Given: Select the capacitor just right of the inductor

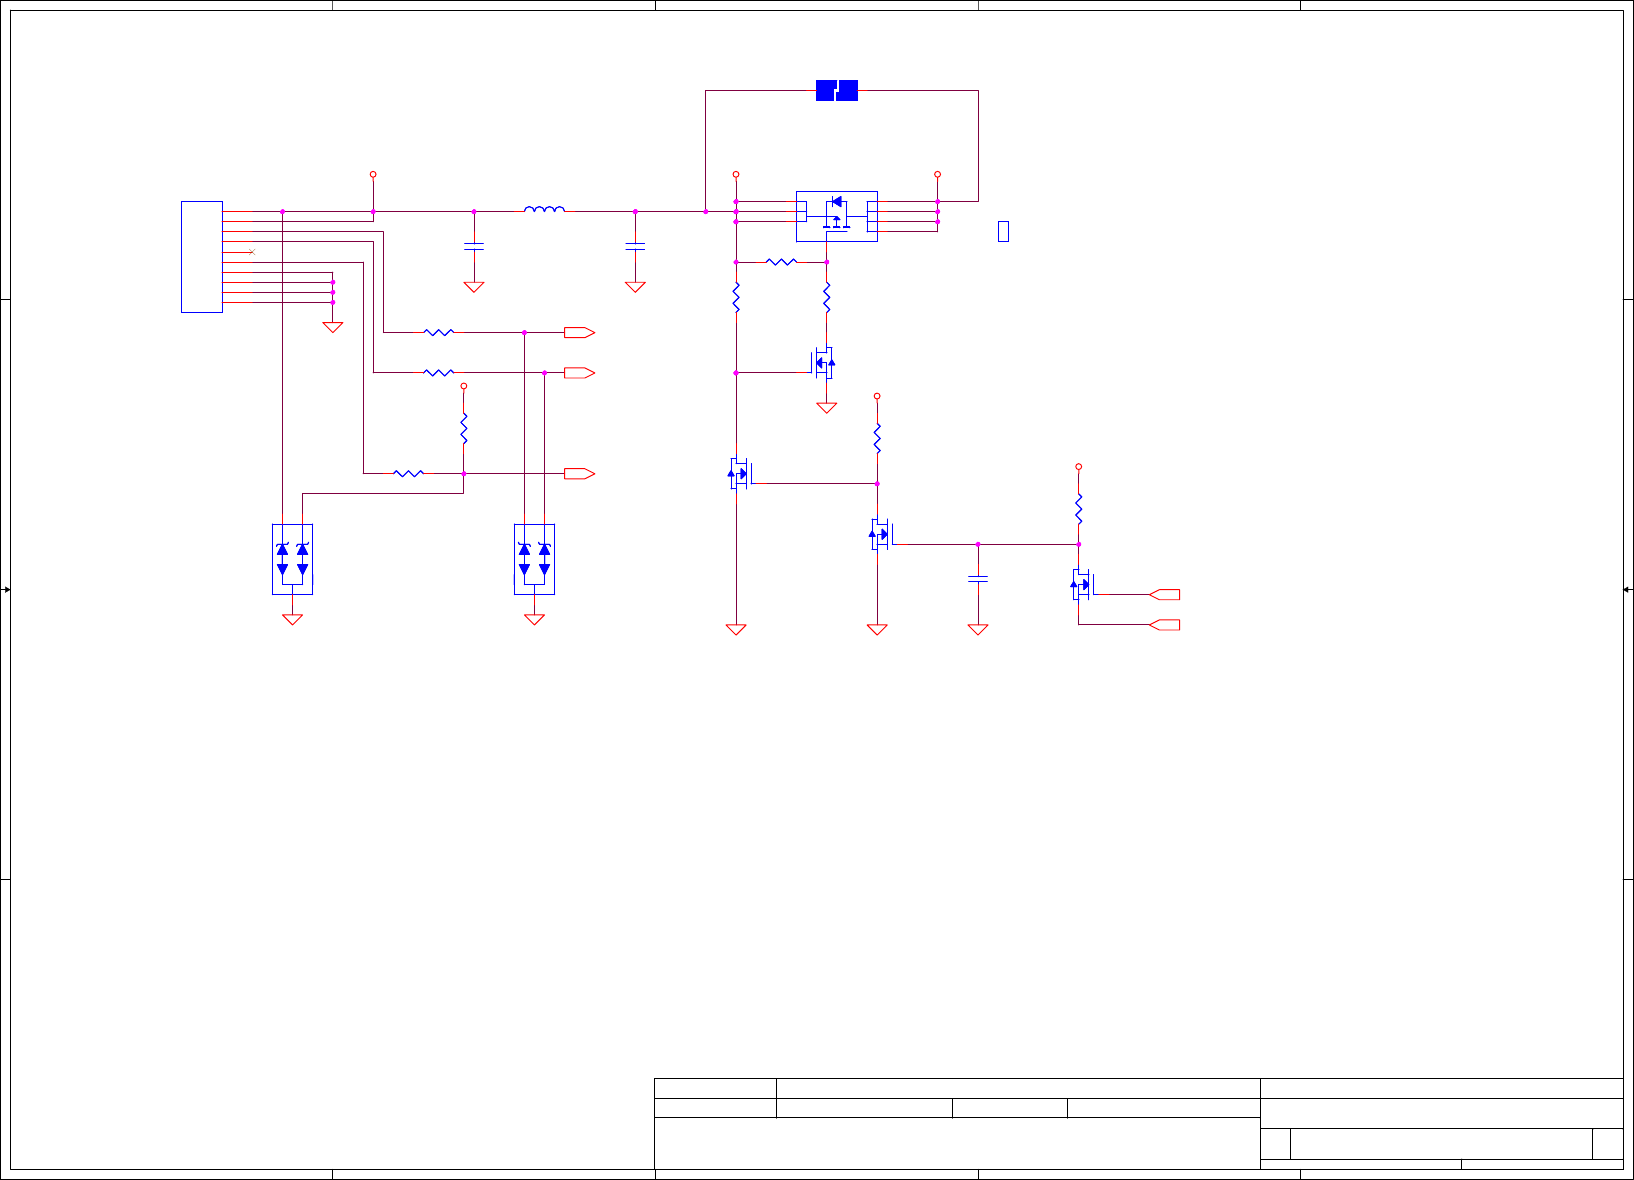Looking at the screenshot, I should point(635,245).
